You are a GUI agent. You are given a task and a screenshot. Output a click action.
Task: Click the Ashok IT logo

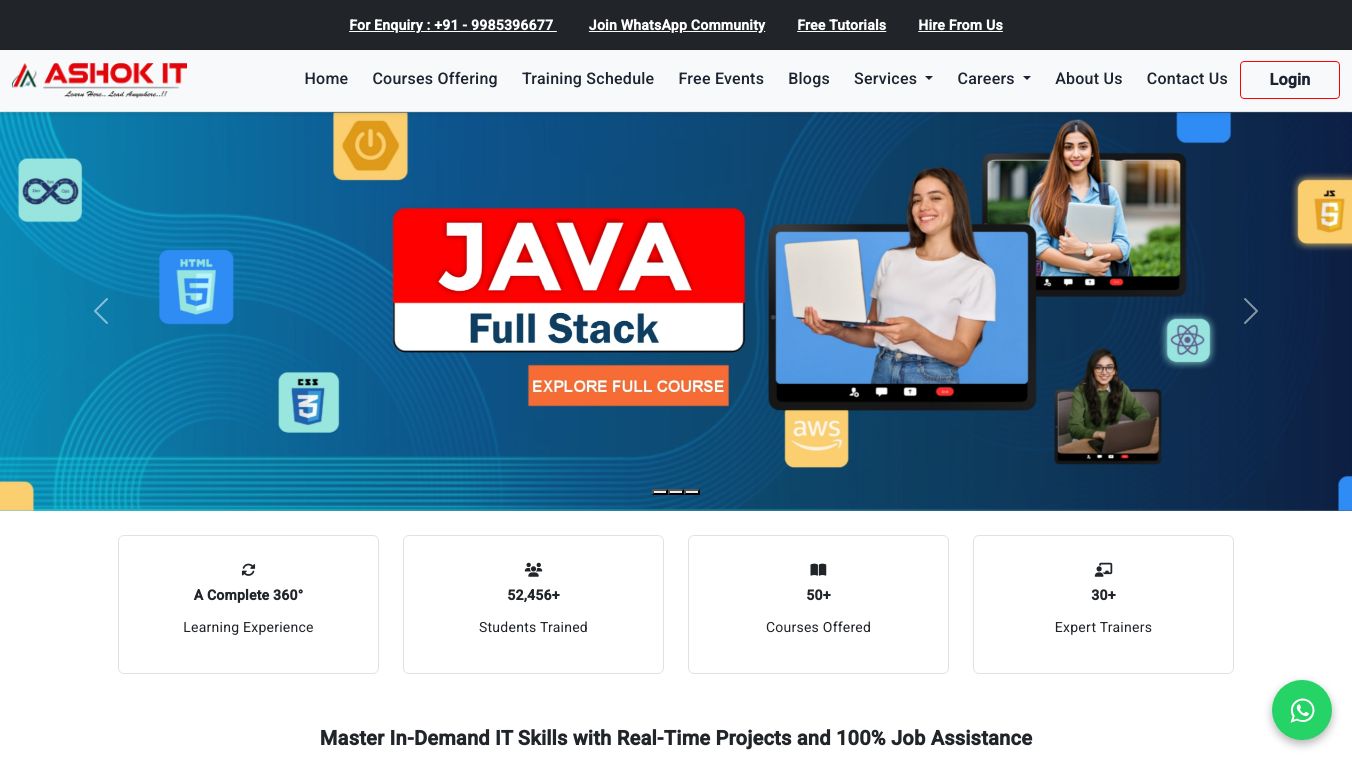coord(100,80)
